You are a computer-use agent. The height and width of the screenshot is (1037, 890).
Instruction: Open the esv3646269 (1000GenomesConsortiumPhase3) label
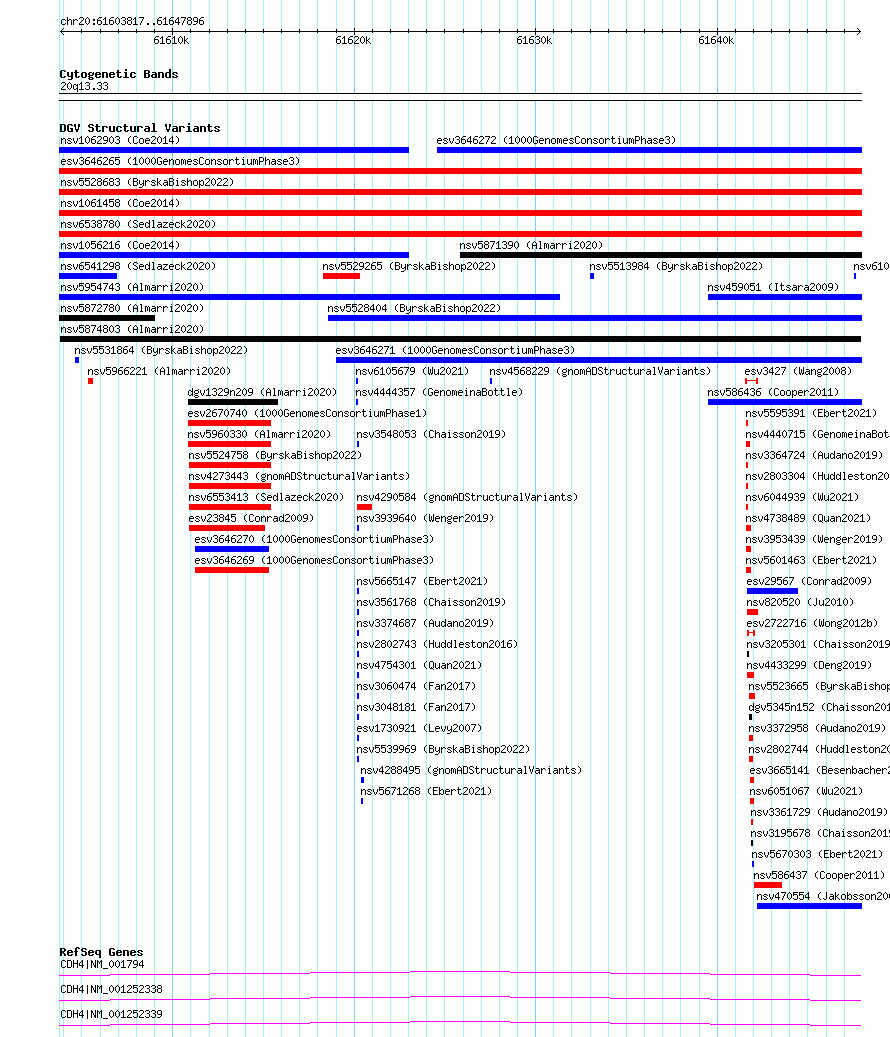coord(314,561)
